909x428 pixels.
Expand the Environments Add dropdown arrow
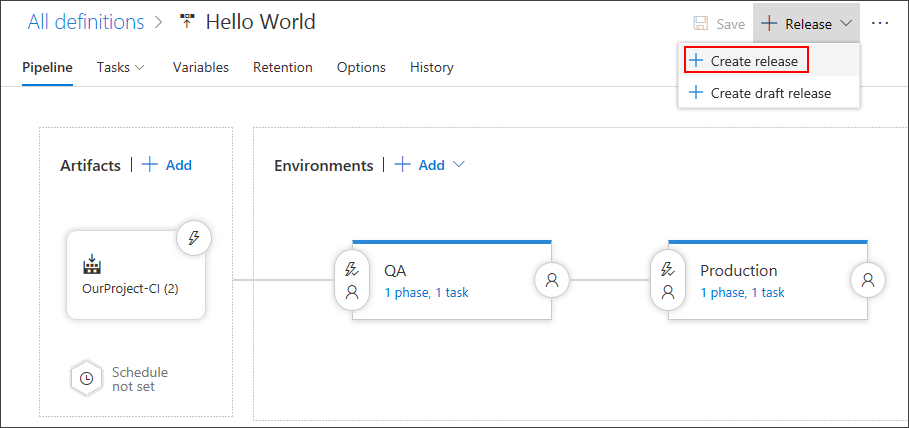[x=459, y=165]
